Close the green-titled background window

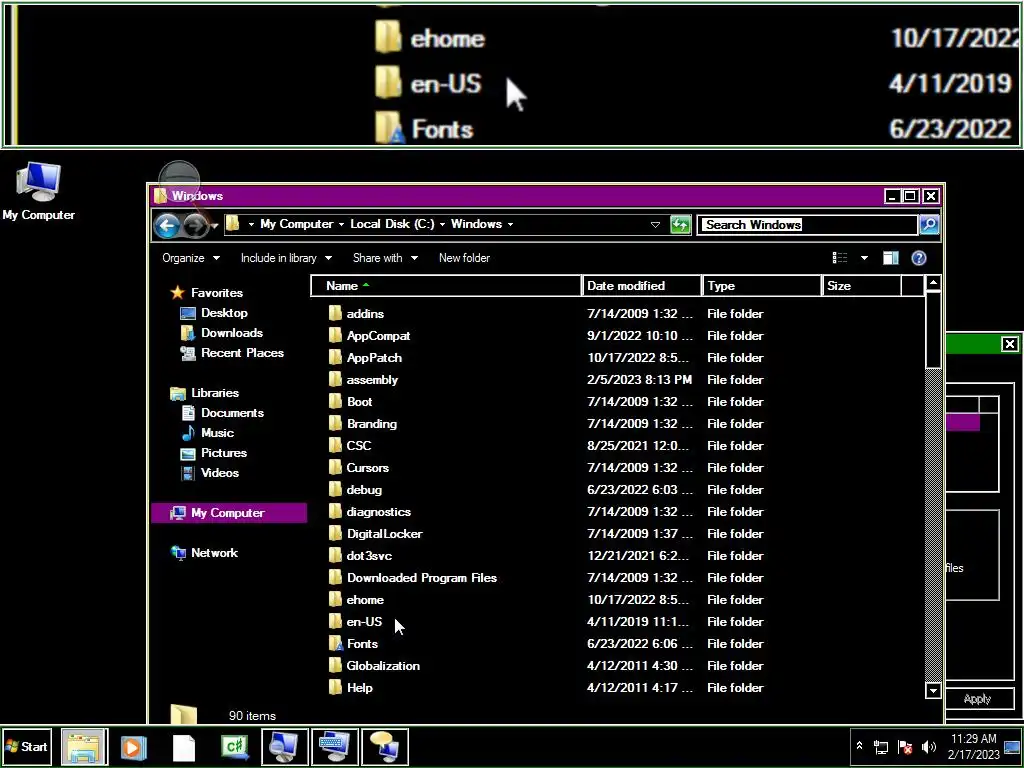point(1010,344)
